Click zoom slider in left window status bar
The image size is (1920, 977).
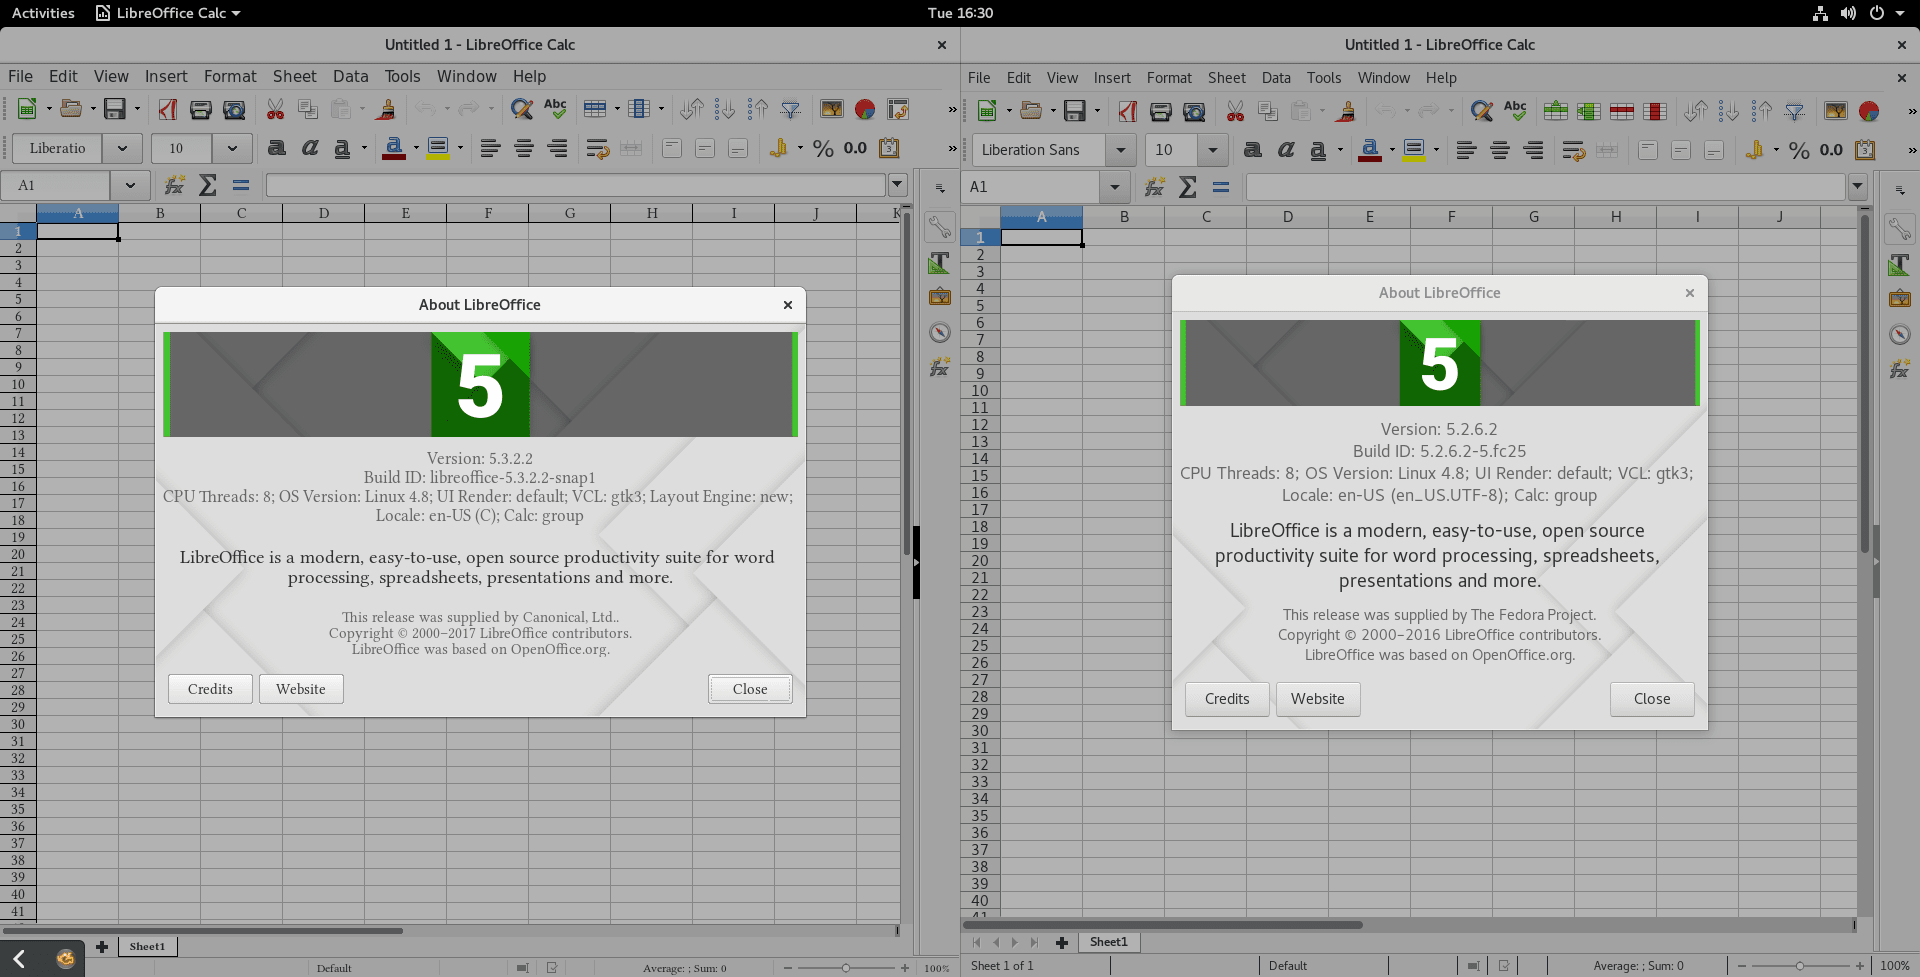point(846,968)
